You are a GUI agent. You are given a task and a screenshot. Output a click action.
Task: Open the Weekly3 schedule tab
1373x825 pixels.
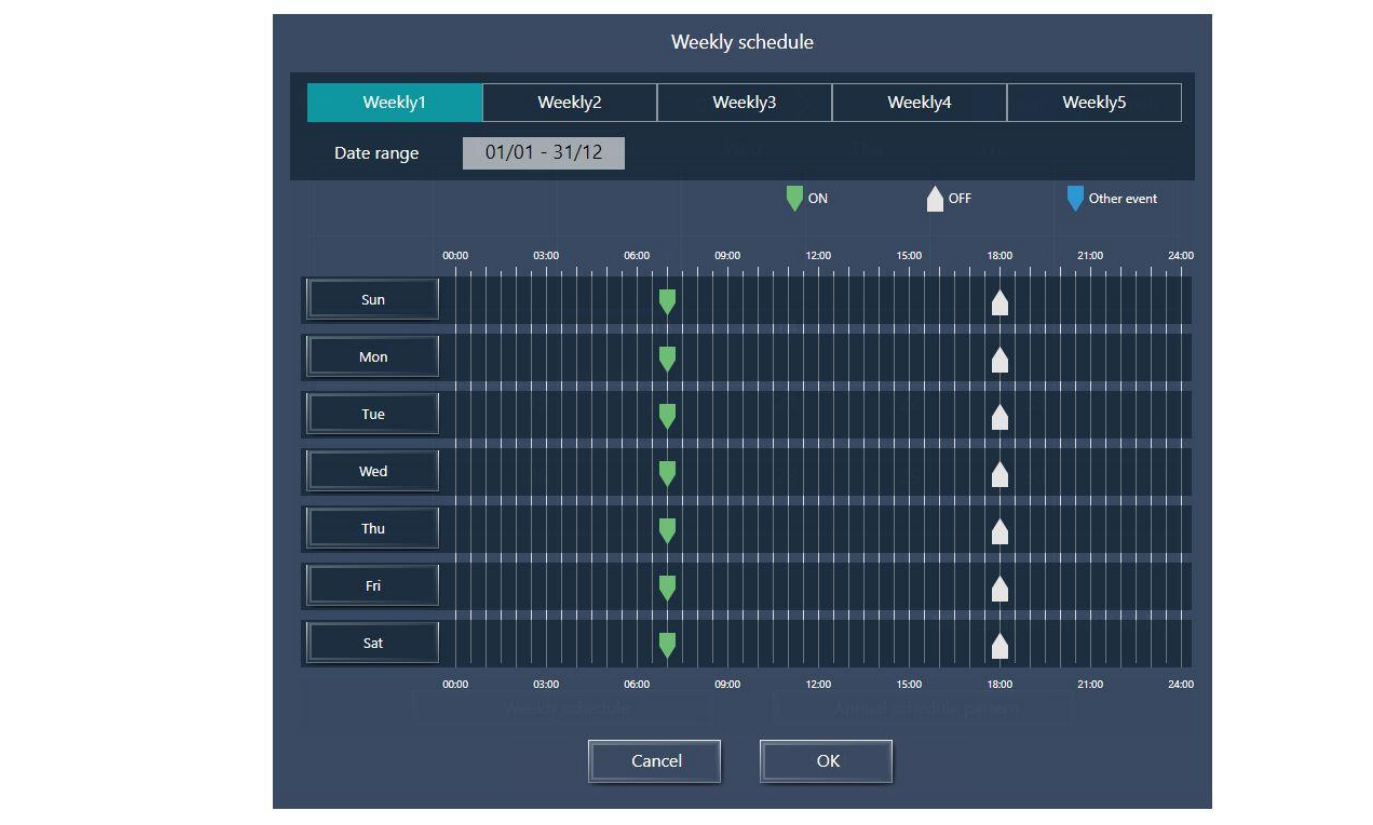tap(744, 102)
